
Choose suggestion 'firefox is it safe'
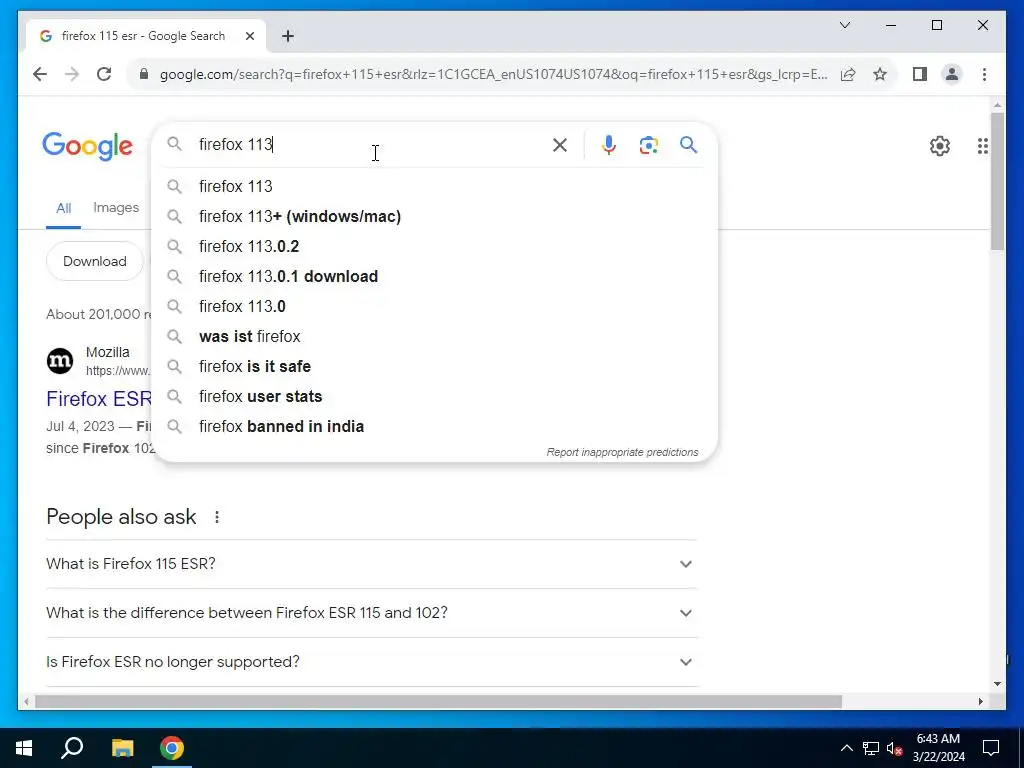pyautogui.click(x=434, y=366)
